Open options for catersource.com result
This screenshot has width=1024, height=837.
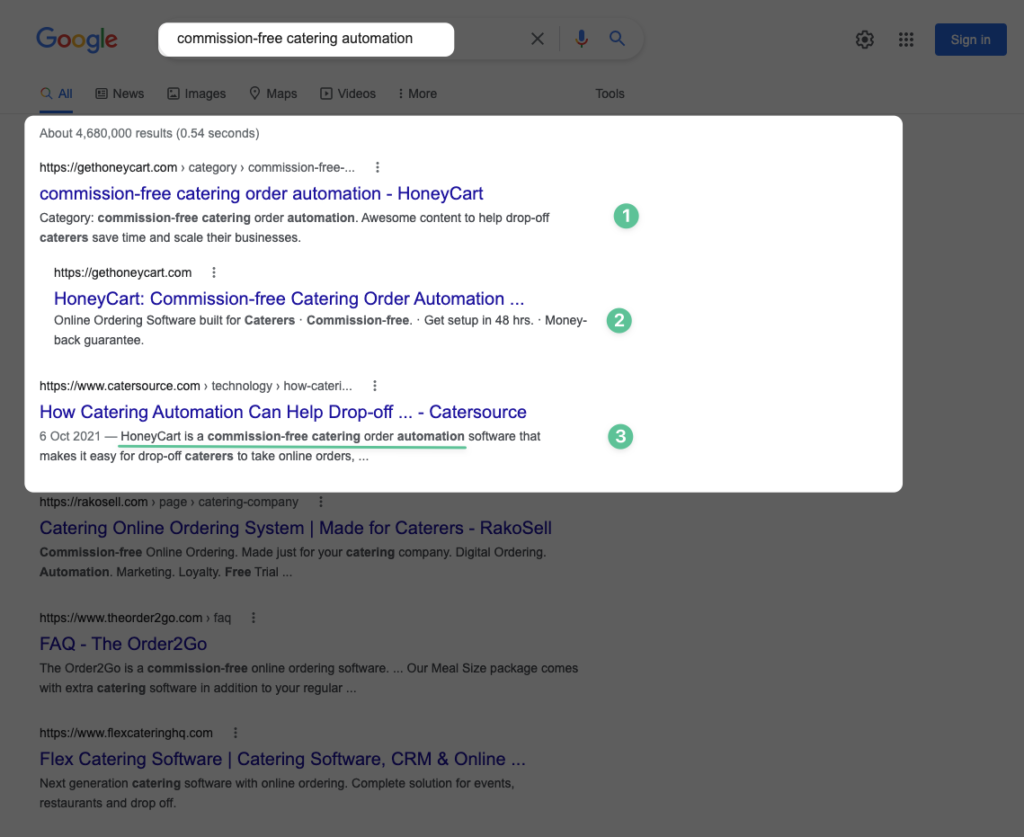pos(375,386)
